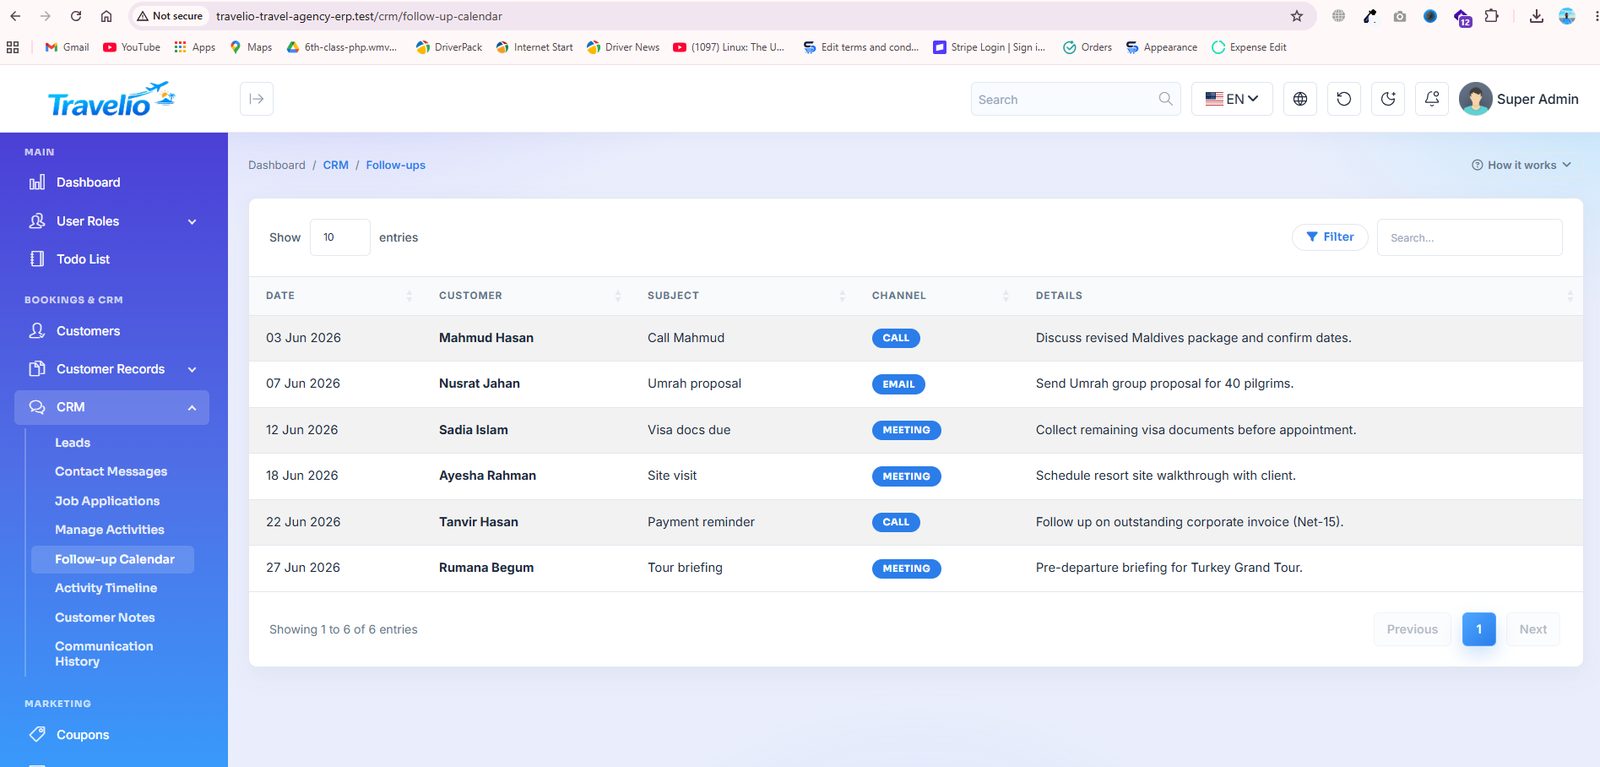Click customer name Mahmud Hasan
Image resolution: width=1600 pixels, height=767 pixels.
point(486,338)
